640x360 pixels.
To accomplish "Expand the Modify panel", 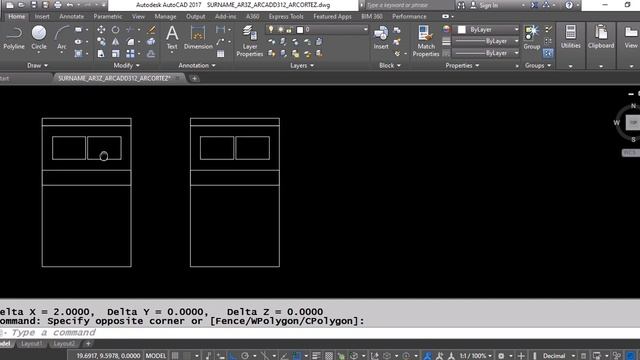I will click(127, 65).
